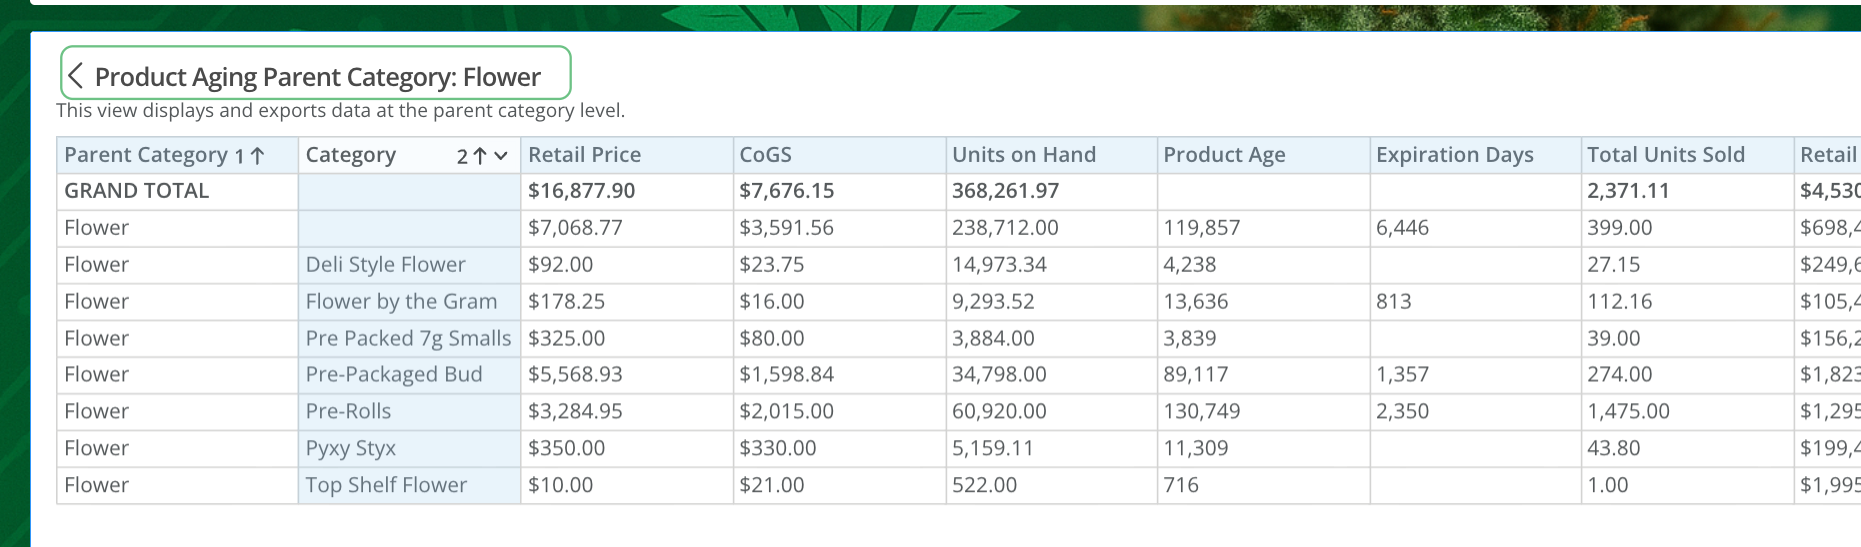Click the Product Aging Parent Category: Flower button
Image resolution: width=1861 pixels, height=547 pixels.
pos(315,73)
